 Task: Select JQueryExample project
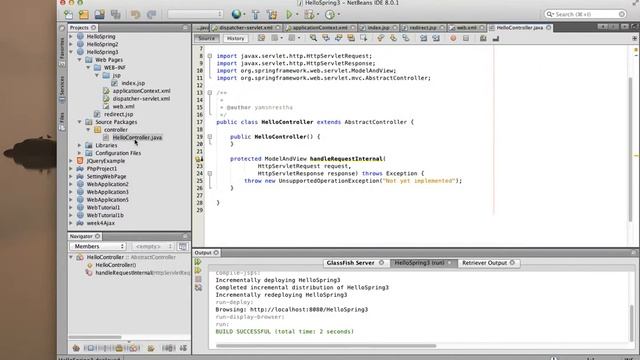(106, 161)
